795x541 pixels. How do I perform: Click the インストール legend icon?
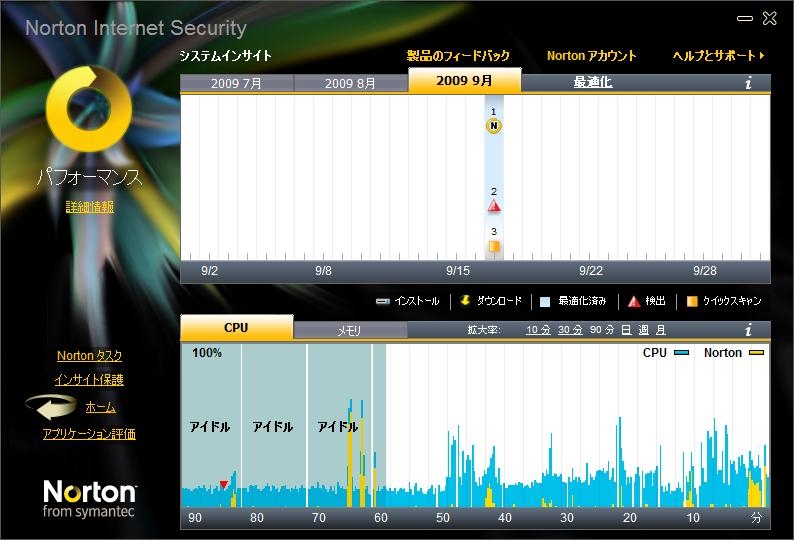click(382, 301)
